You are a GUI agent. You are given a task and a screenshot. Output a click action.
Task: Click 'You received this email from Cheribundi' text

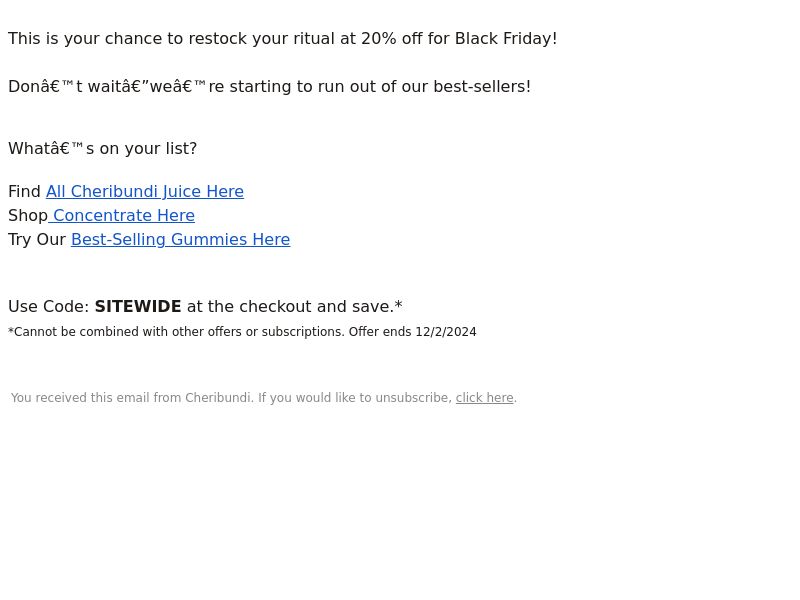(x=132, y=397)
